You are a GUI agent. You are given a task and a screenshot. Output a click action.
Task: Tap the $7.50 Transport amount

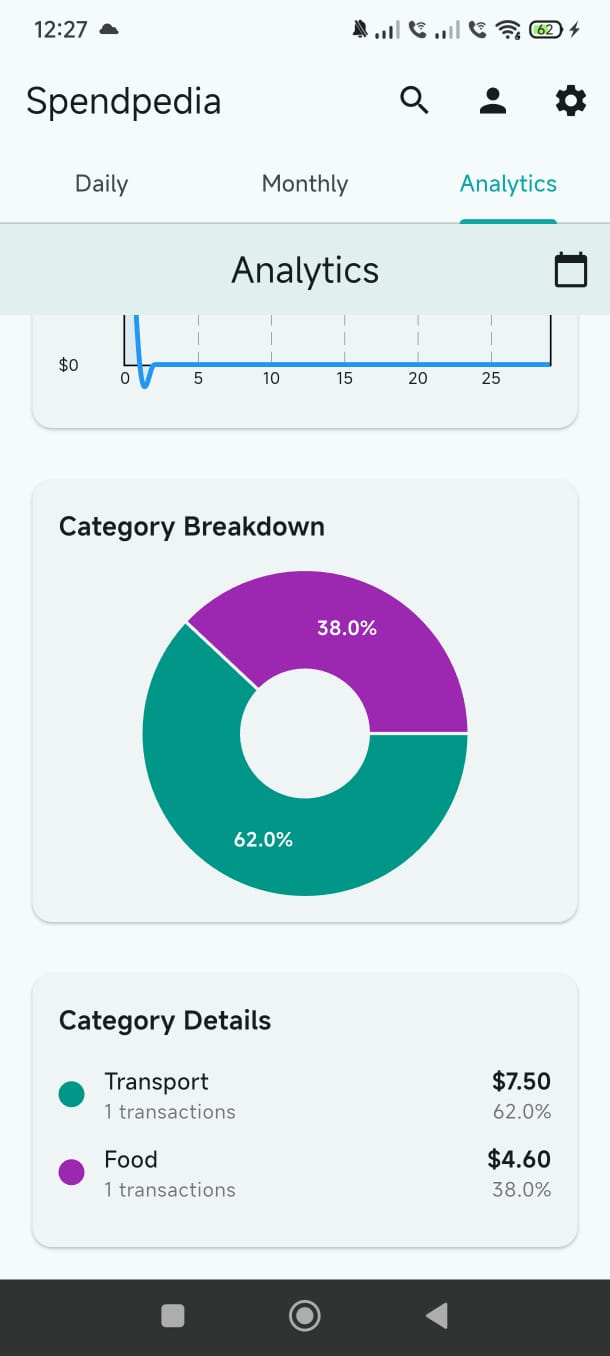coord(521,1081)
